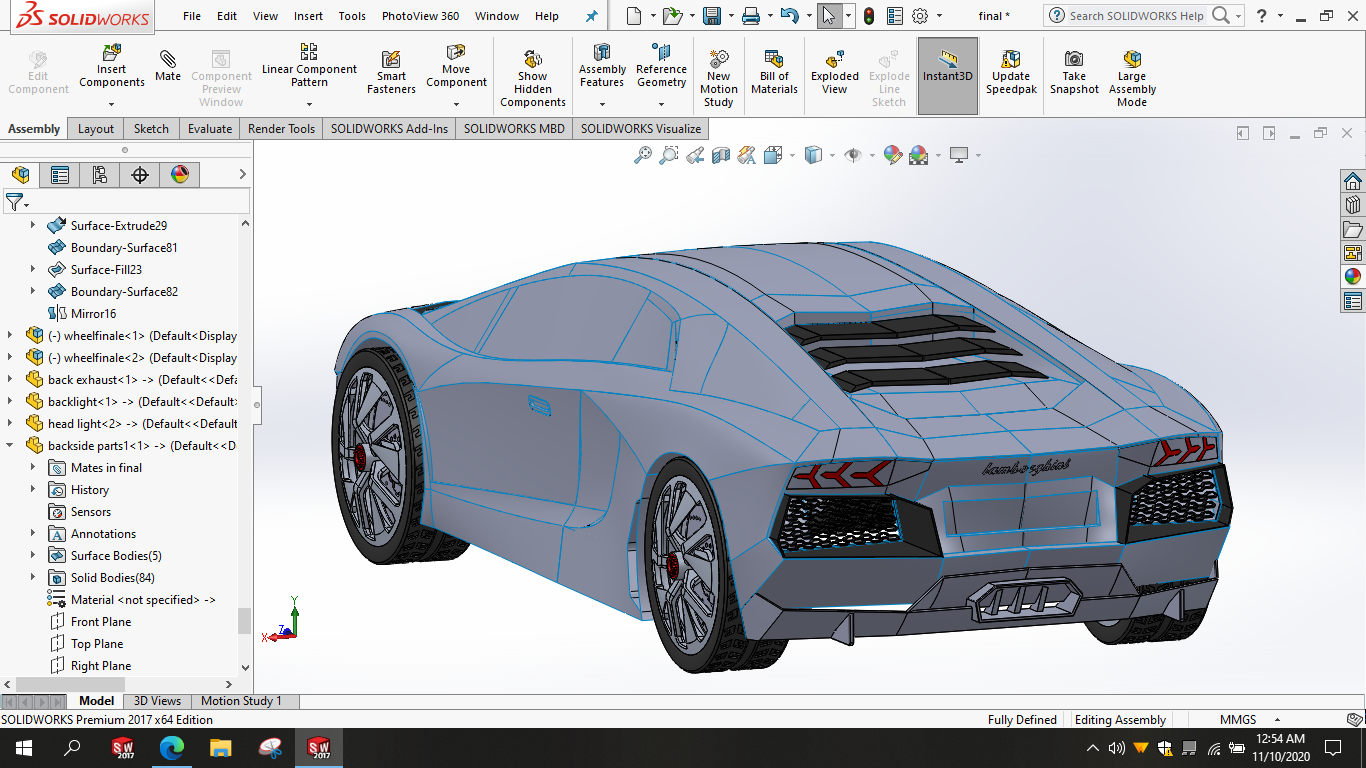Open Bill of Materials
Viewport: 1366px width, 768px height.
coord(774,72)
